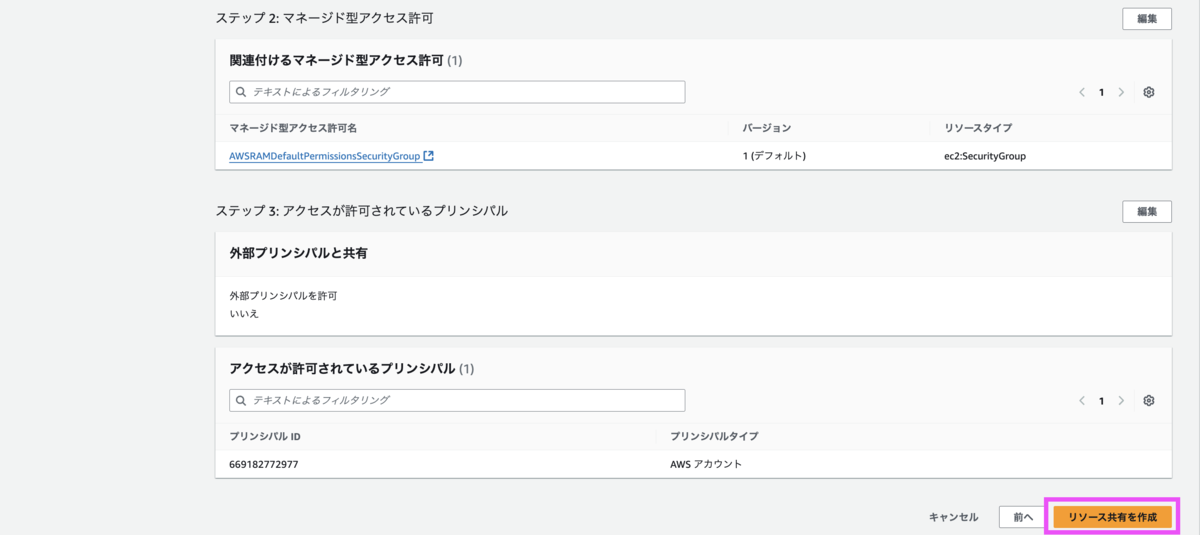Click external link icon beside AWSRAMDefaultPermissionsSecurityGroup
Screen dimensions: 1200x535
[x=429, y=156]
